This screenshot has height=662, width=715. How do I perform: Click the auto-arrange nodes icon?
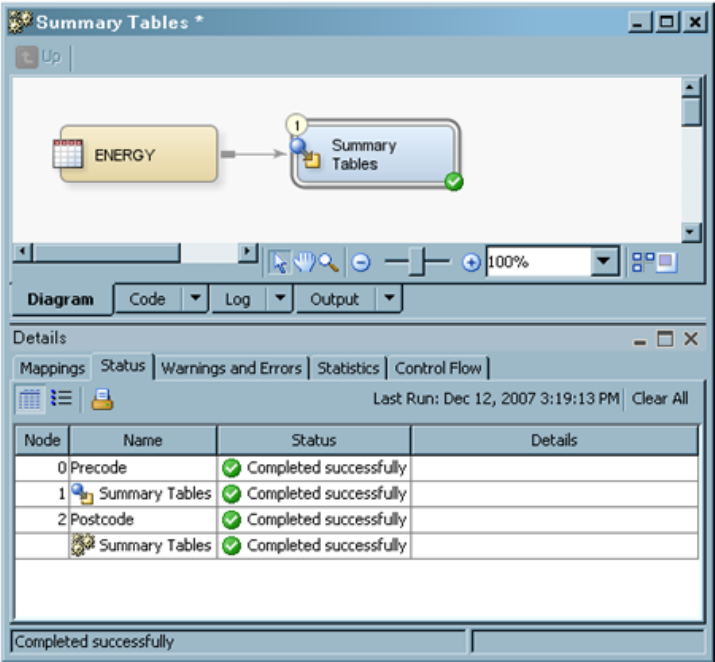pyautogui.click(x=642, y=262)
